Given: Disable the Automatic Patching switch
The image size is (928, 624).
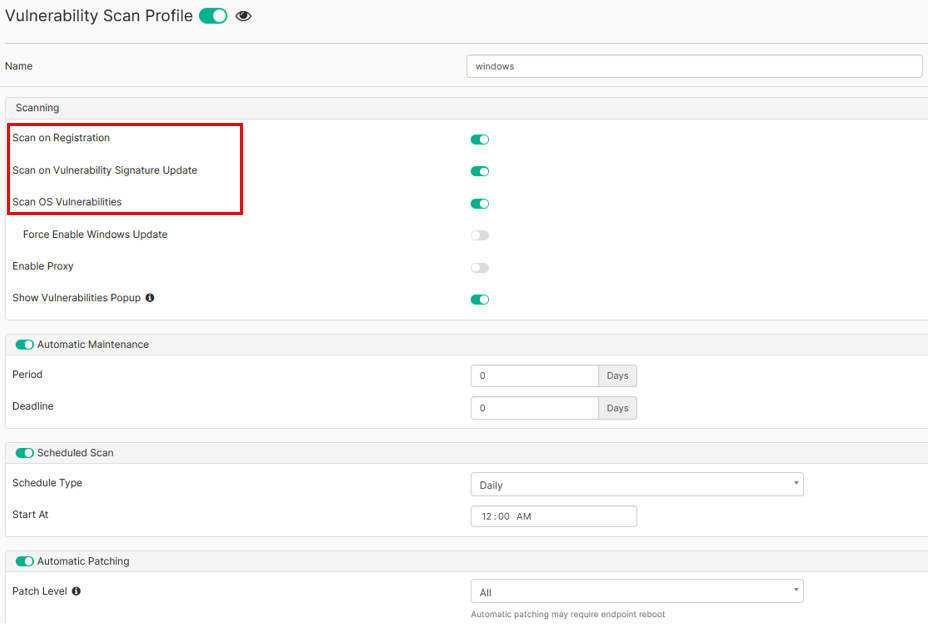Looking at the screenshot, I should (25, 561).
